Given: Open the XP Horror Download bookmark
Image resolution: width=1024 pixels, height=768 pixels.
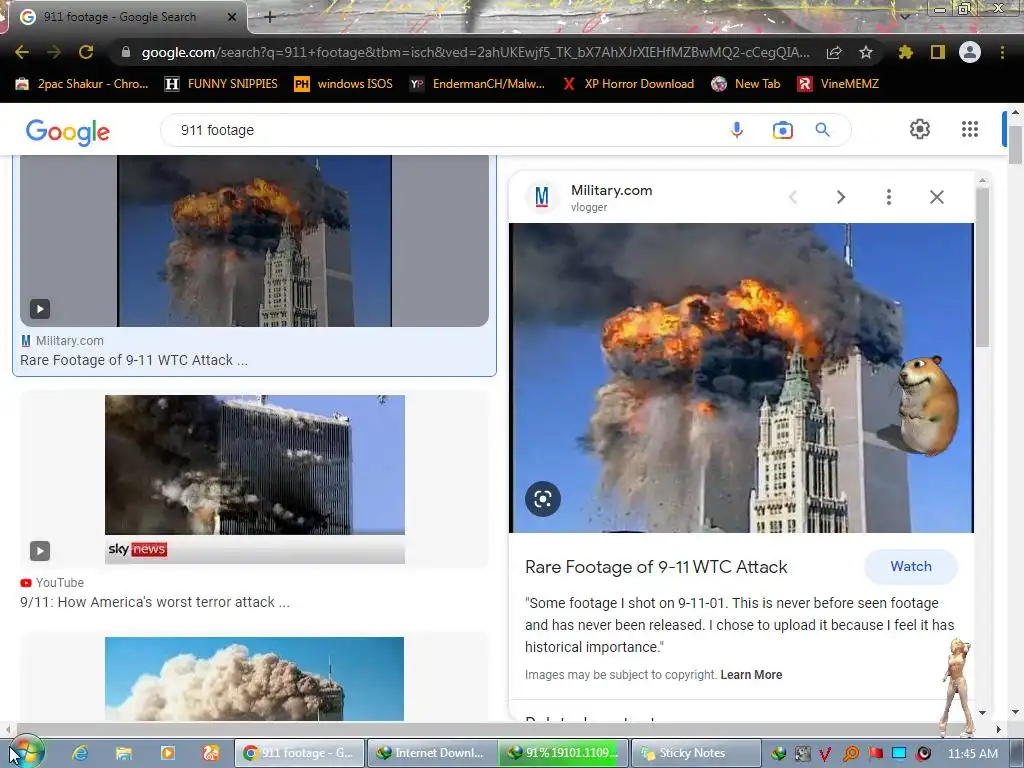Looking at the screenshot, I should click(628, 84).
